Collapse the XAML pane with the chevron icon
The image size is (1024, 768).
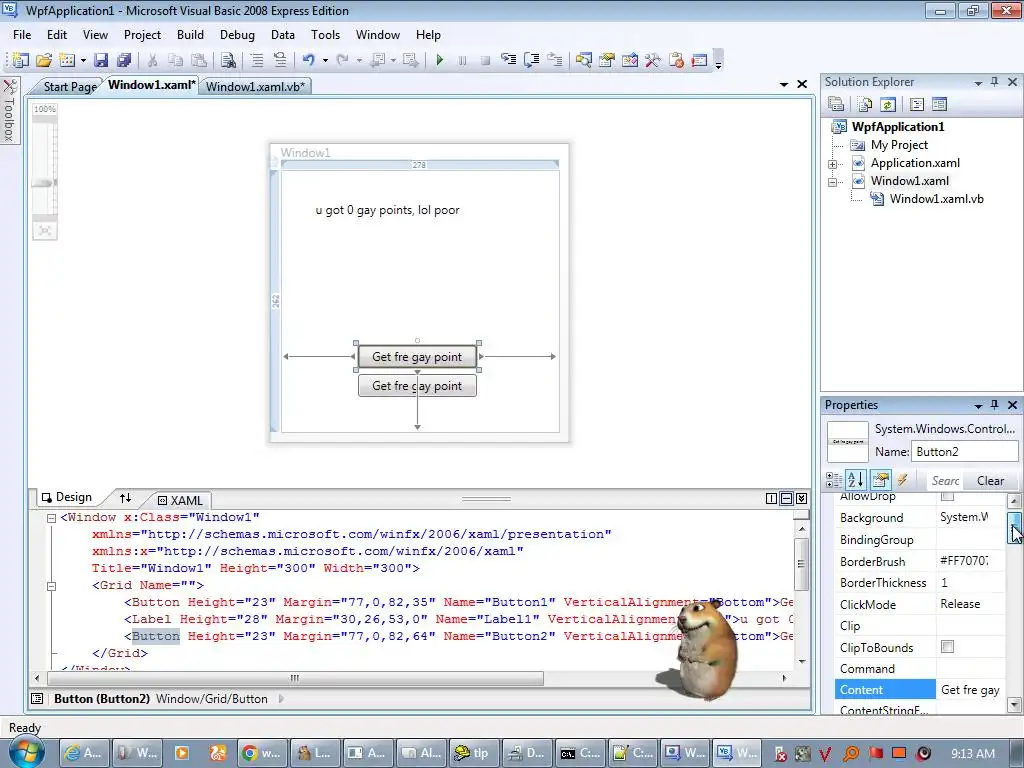tap(801, 499)
